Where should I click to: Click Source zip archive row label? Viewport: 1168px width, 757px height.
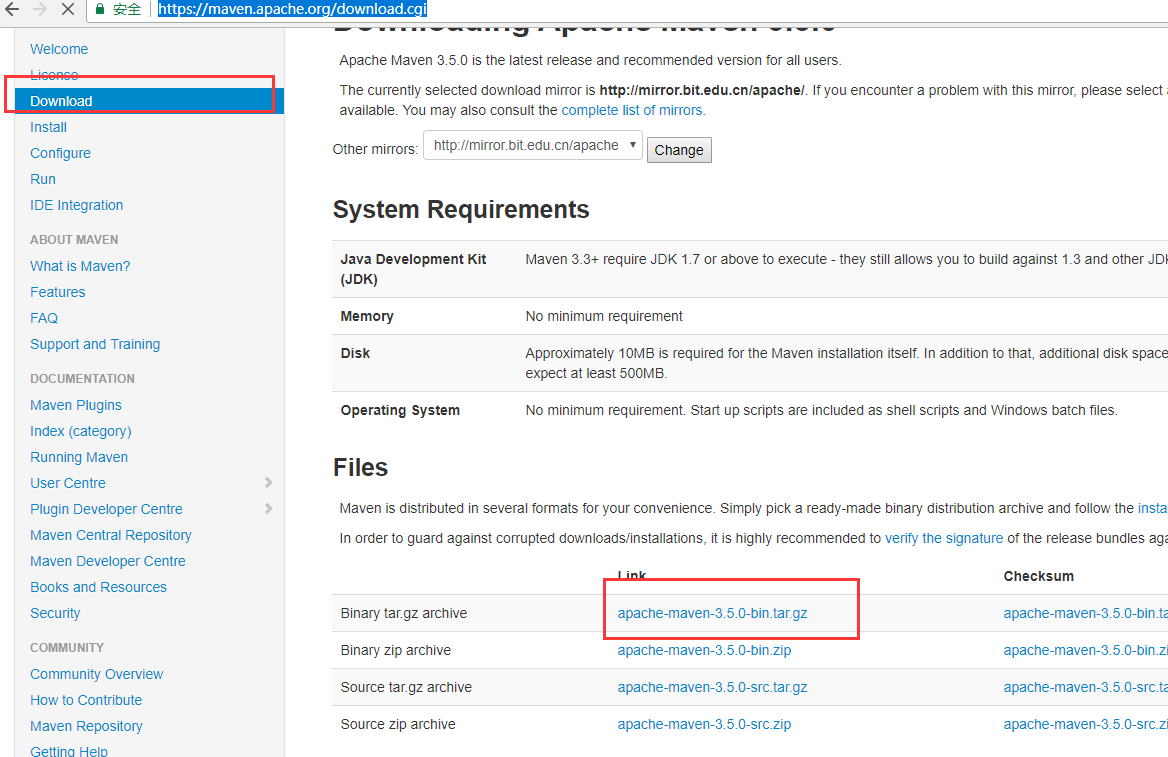coord(398,724)
